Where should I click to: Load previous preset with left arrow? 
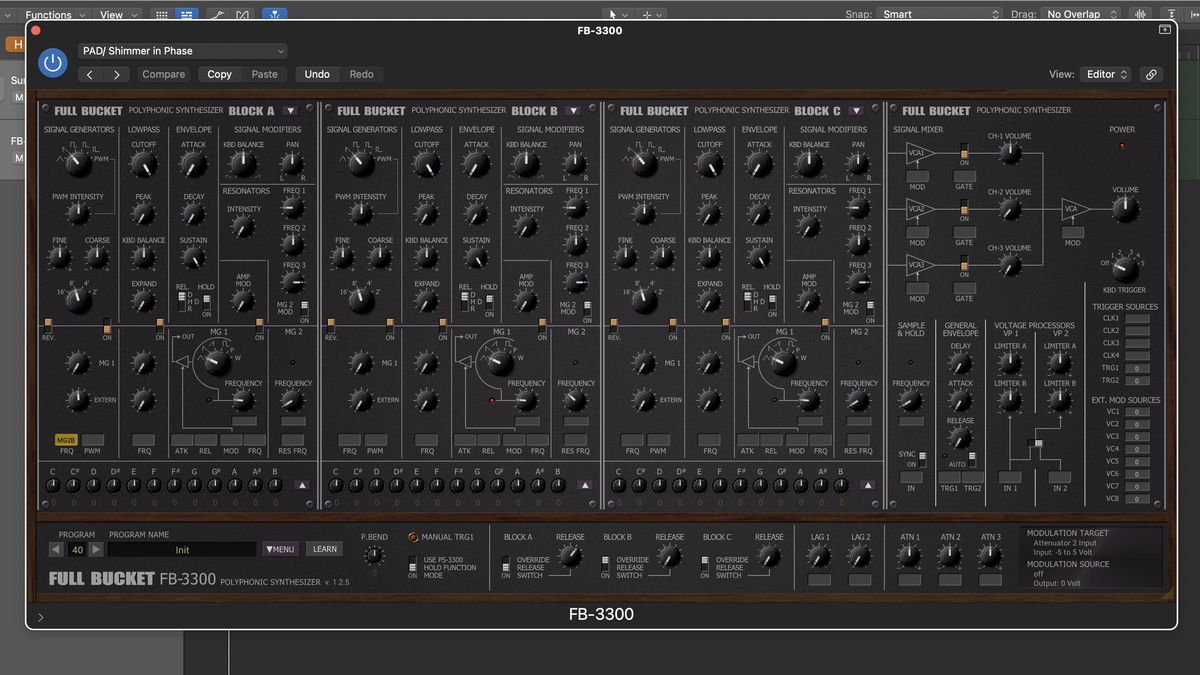tap(91, 74)
